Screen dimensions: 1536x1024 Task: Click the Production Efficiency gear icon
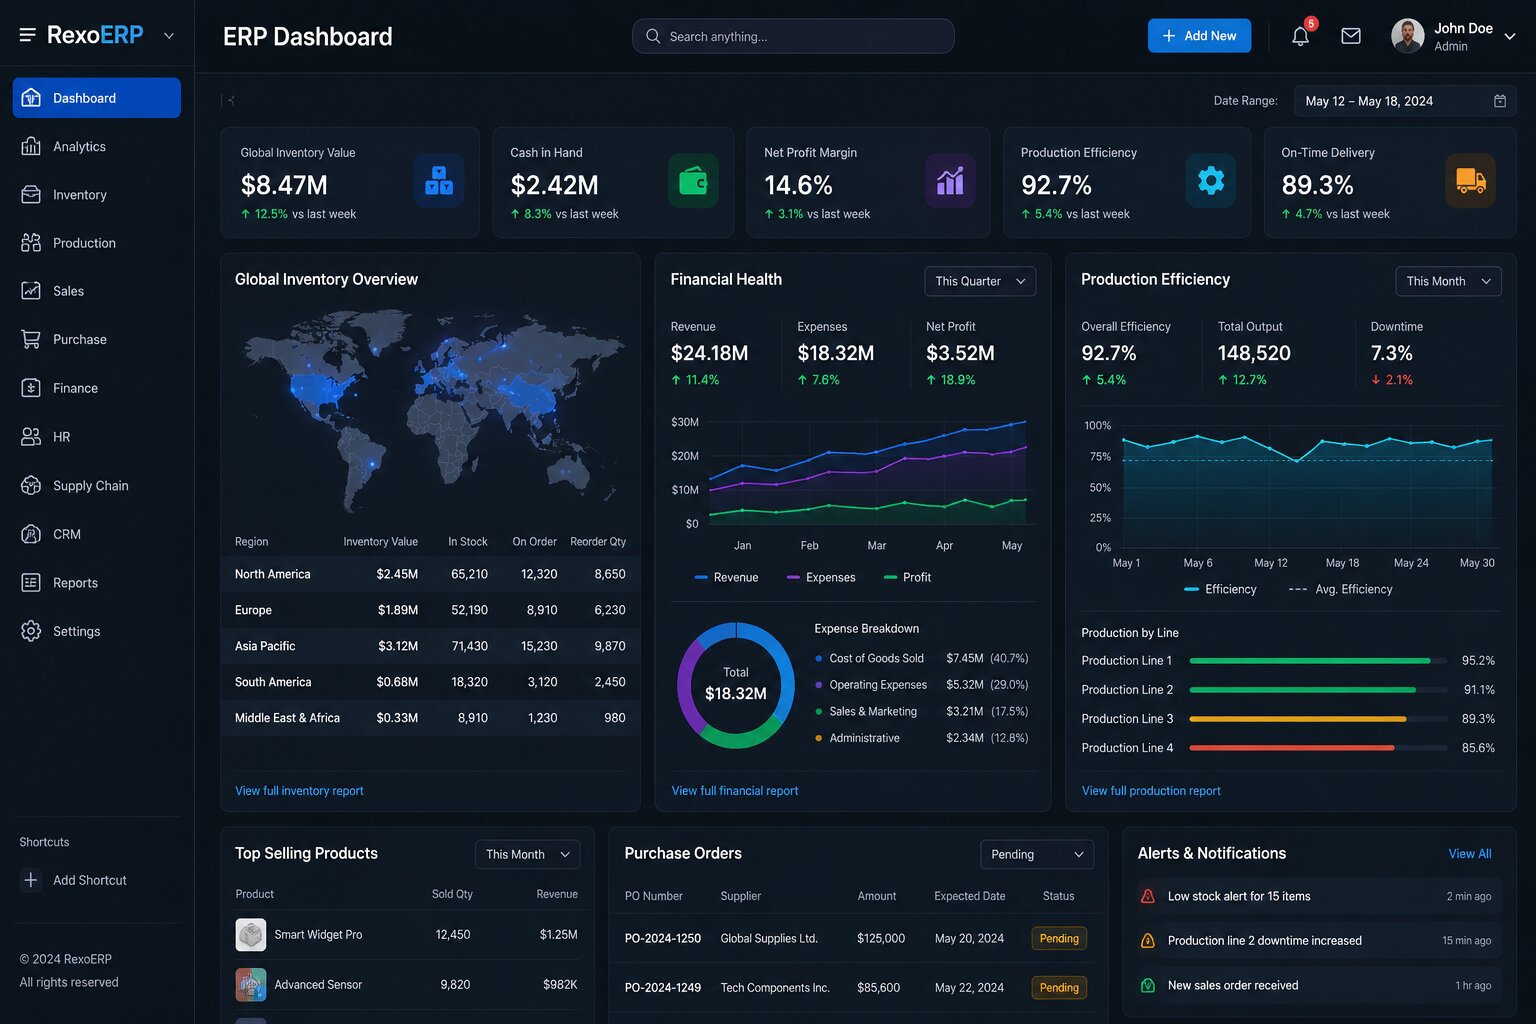coord(1211,181)
